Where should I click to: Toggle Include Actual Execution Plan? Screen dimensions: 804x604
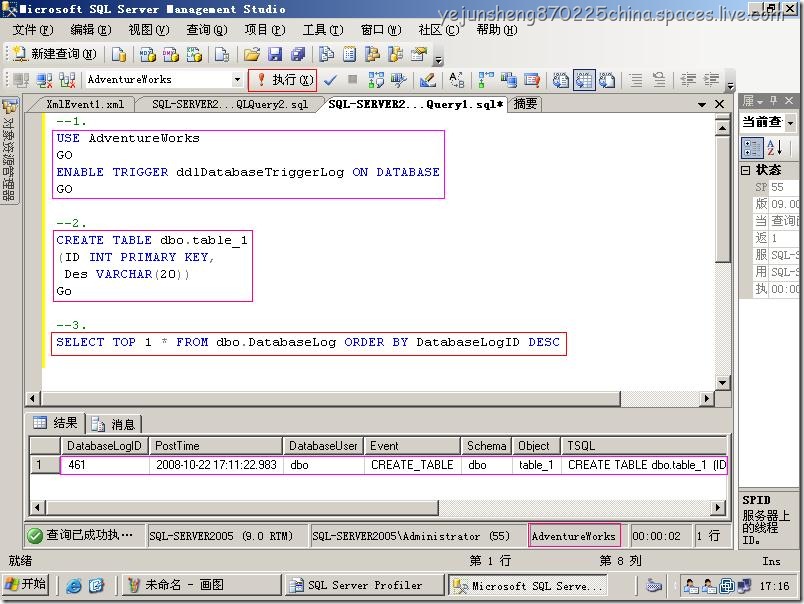[486, 80]
